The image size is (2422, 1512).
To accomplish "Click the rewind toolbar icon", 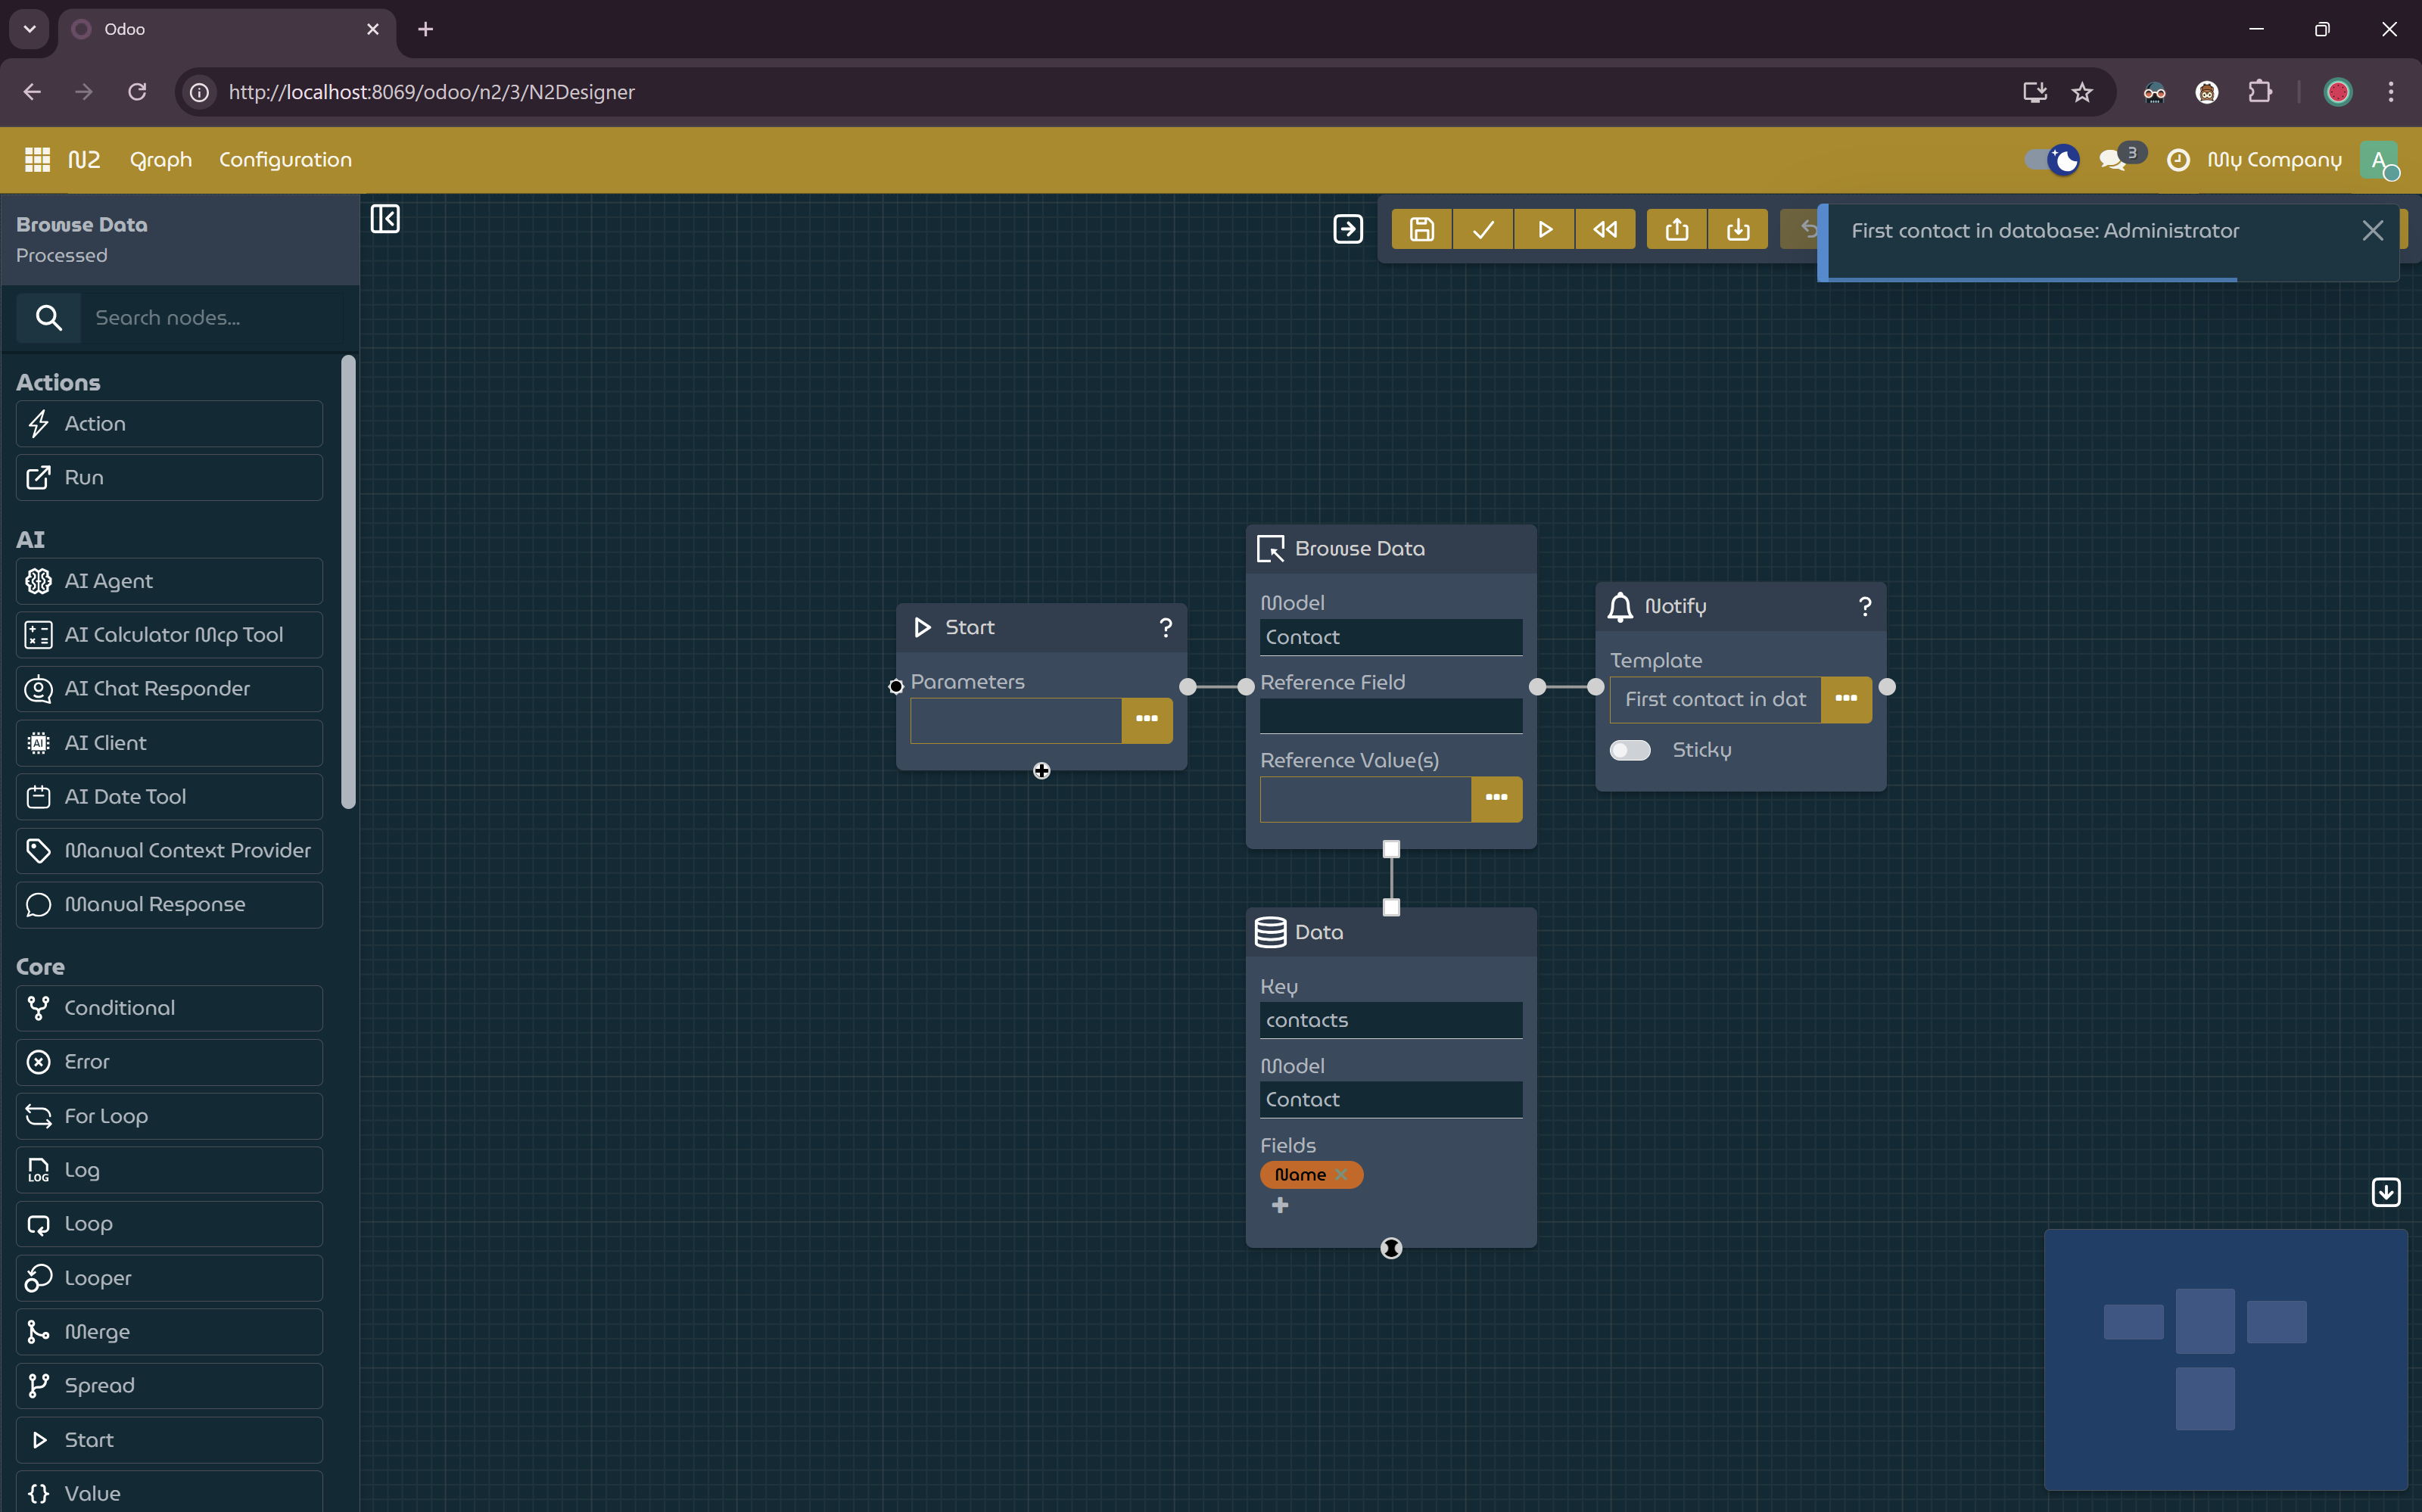I will tap(1605, 230).
